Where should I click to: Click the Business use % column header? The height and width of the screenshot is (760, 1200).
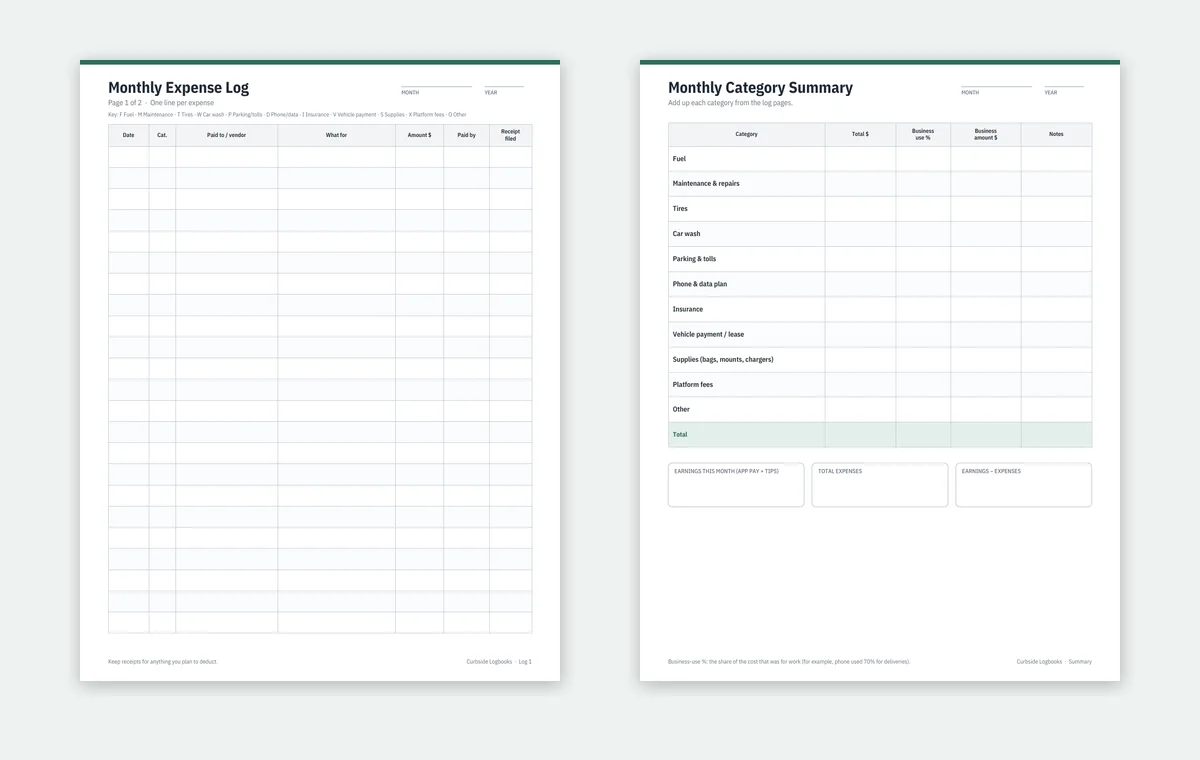[x=923, y=134]
